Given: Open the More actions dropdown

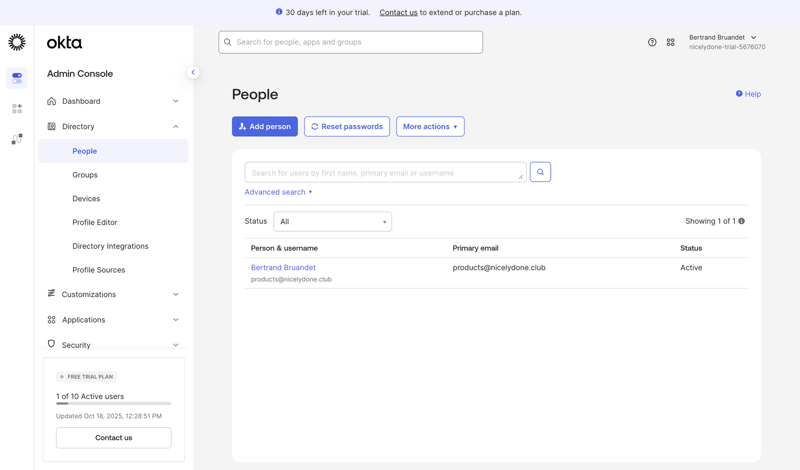Looking at the screenshot, I should pos(430,127).
